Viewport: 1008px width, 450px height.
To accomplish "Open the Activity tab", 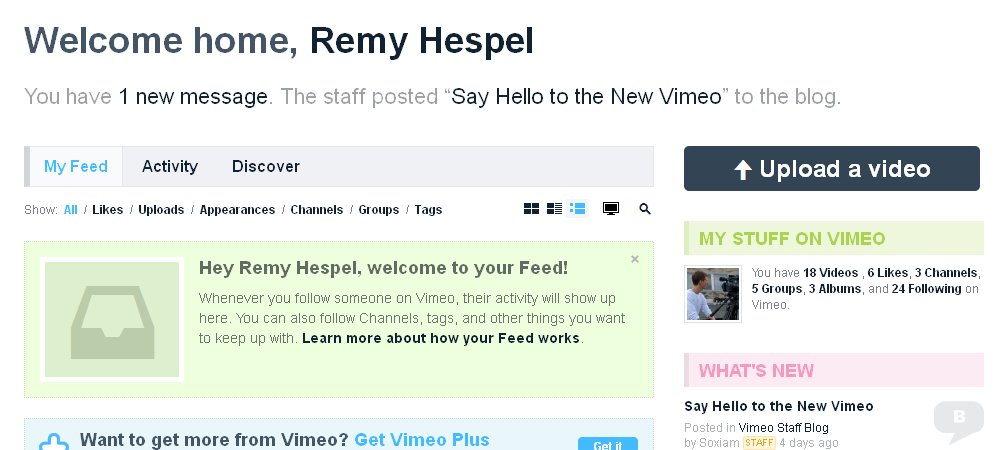I will pyautogui.click(x=170, y=167).
